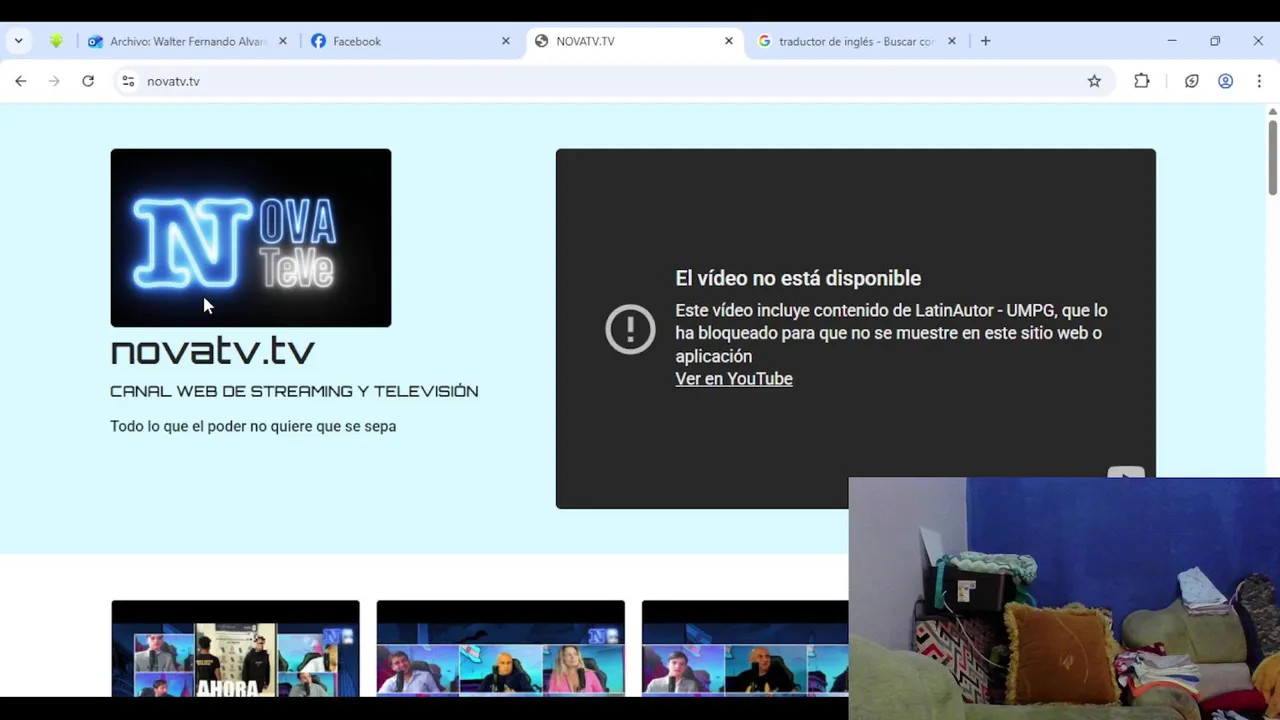
Task: Click the scrollbar up arrow
Action: (1273, 111)
